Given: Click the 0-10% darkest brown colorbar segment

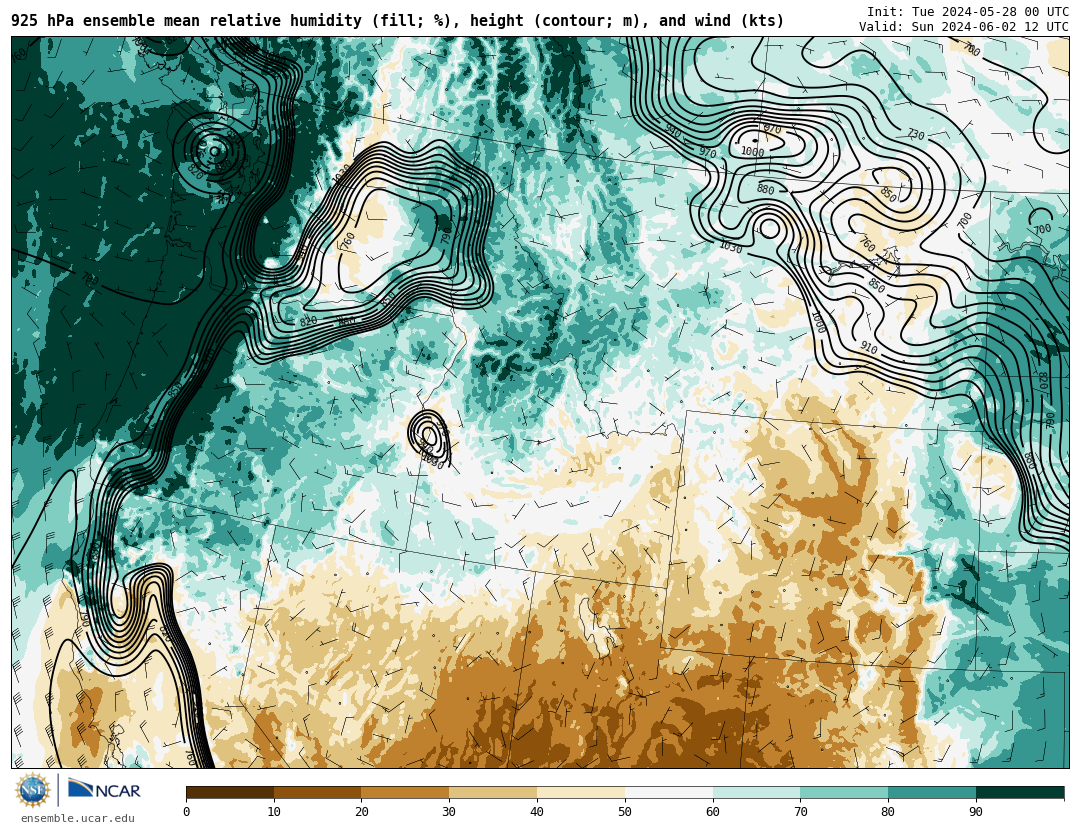Looking at the screenshot, I should click(230, 793).
